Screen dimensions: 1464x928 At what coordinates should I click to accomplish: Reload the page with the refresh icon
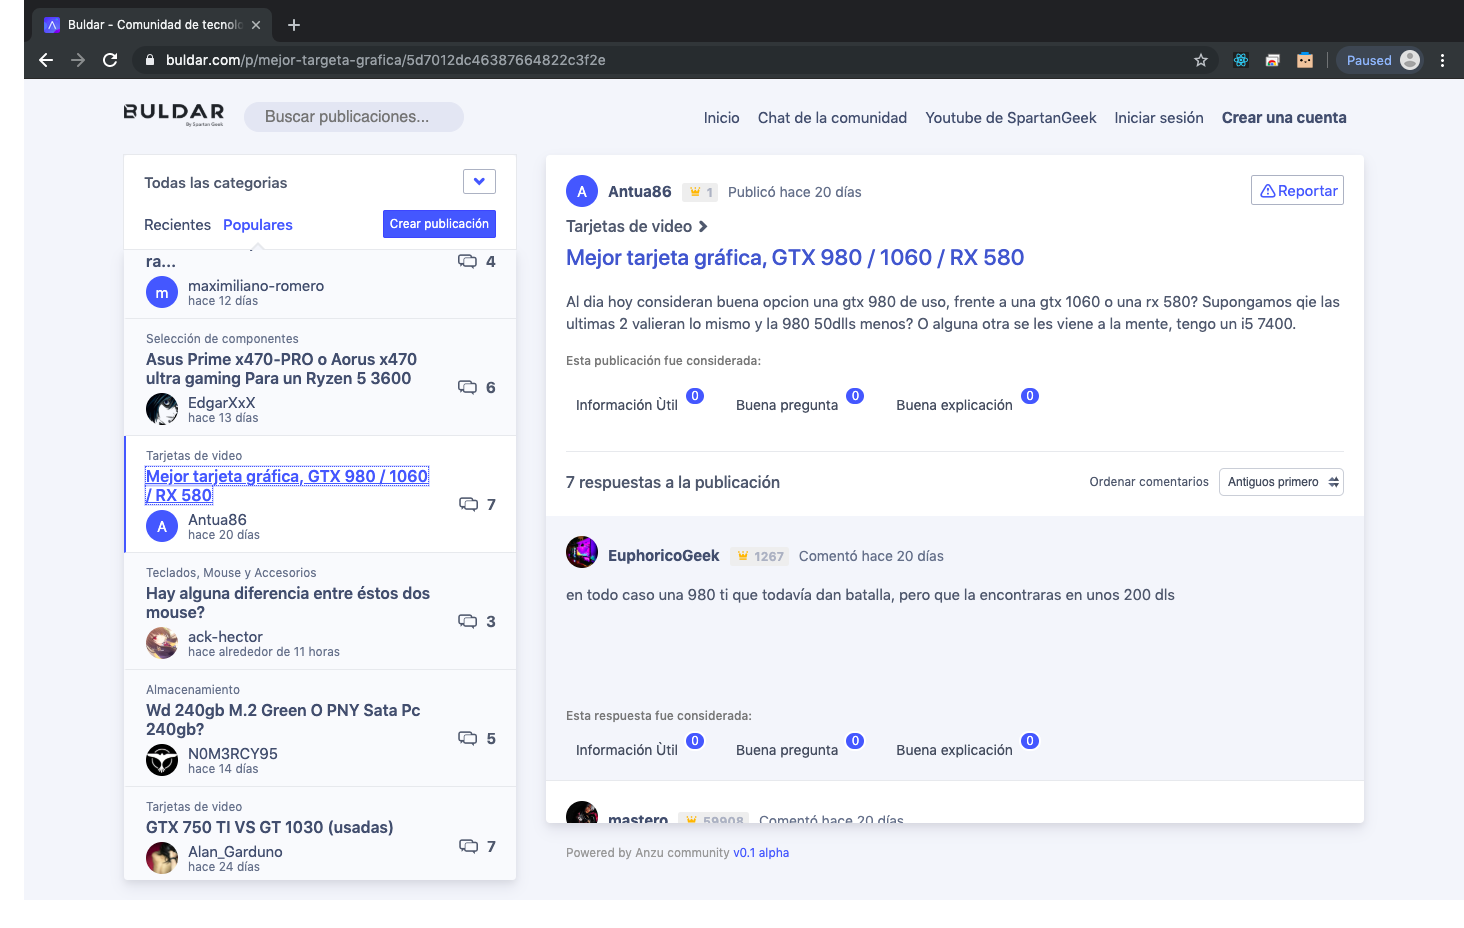(x=110, y=60)
